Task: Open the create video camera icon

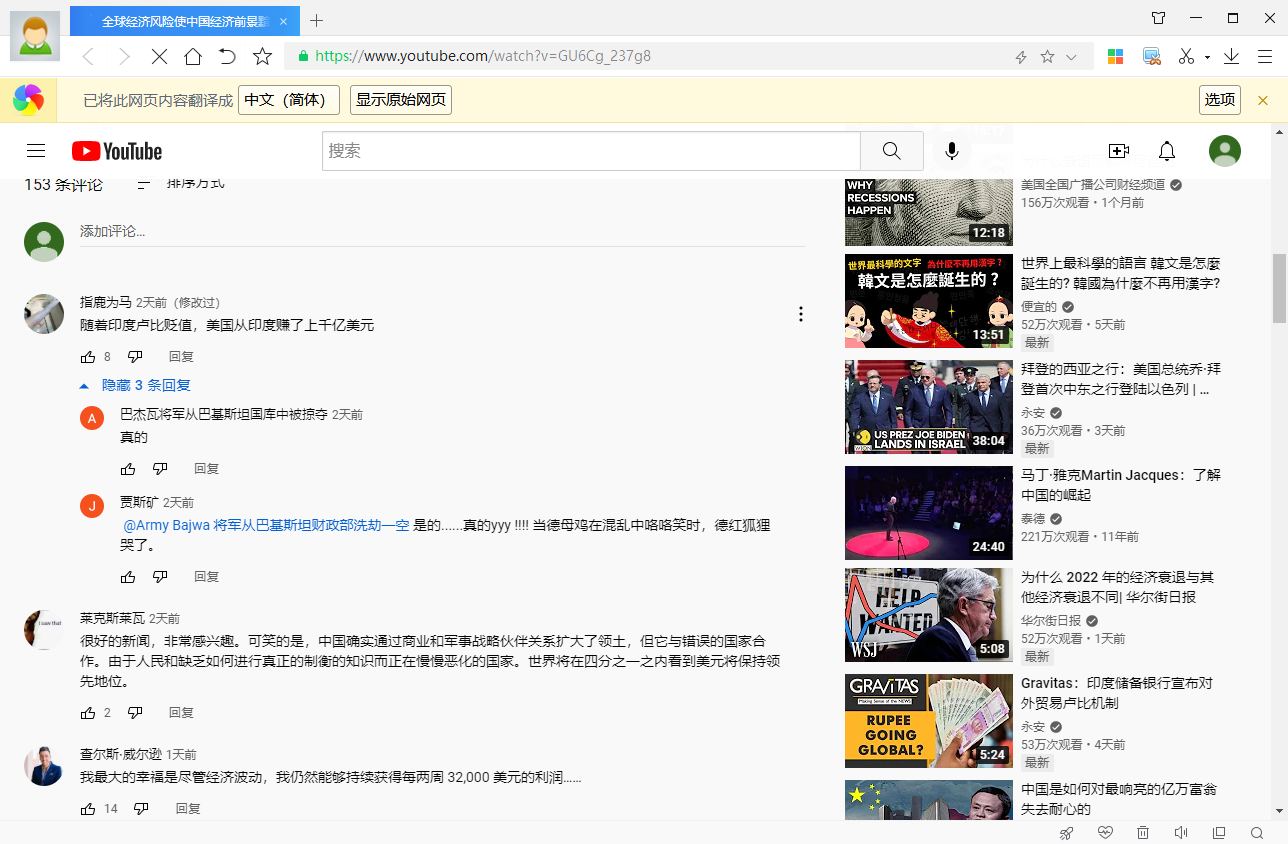Action: tap(1119, 151)
